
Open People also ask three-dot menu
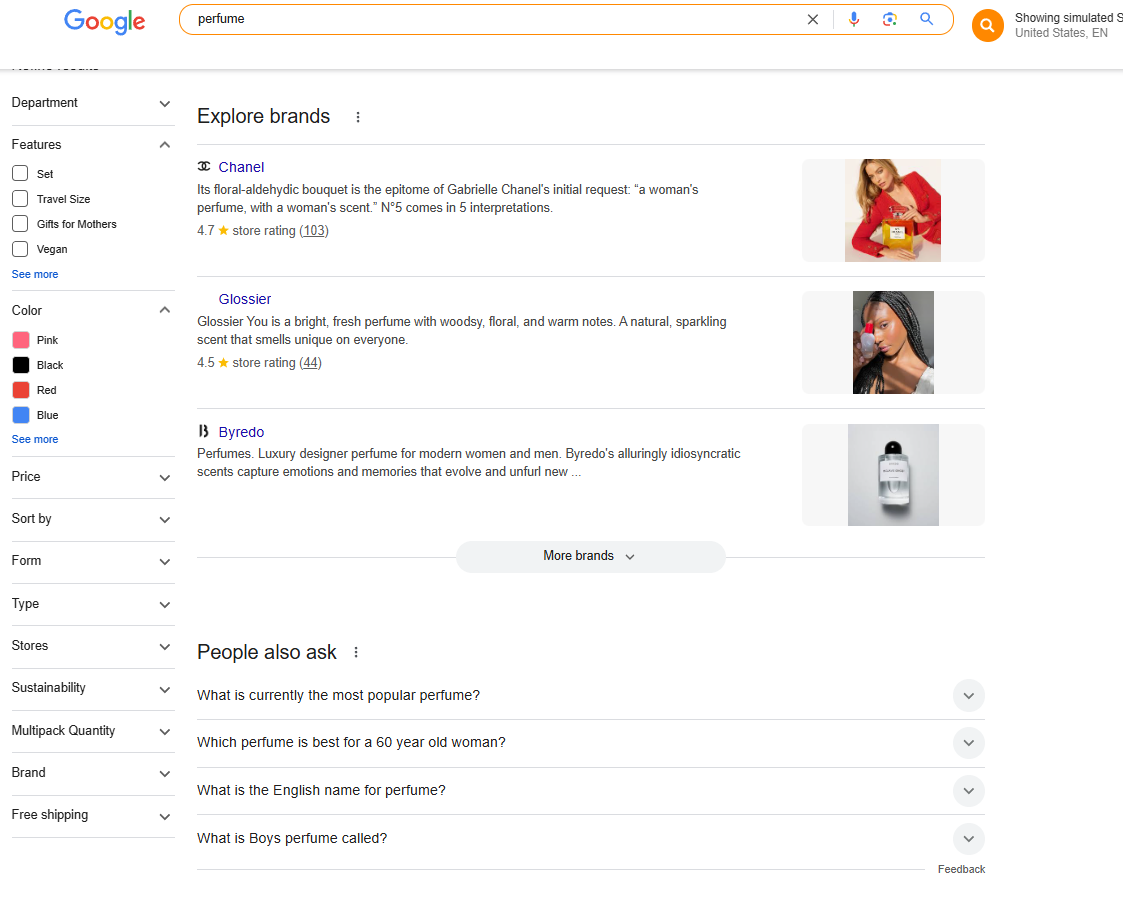point(356,653)
